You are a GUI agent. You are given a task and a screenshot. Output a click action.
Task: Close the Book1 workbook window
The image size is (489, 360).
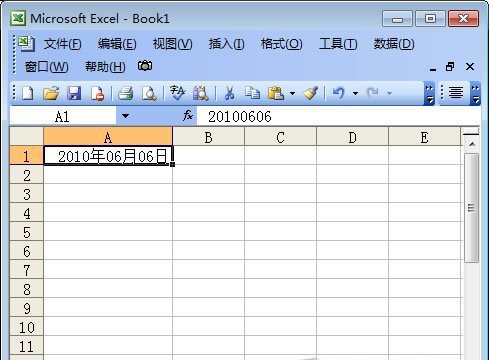click(x=470, y=67)
